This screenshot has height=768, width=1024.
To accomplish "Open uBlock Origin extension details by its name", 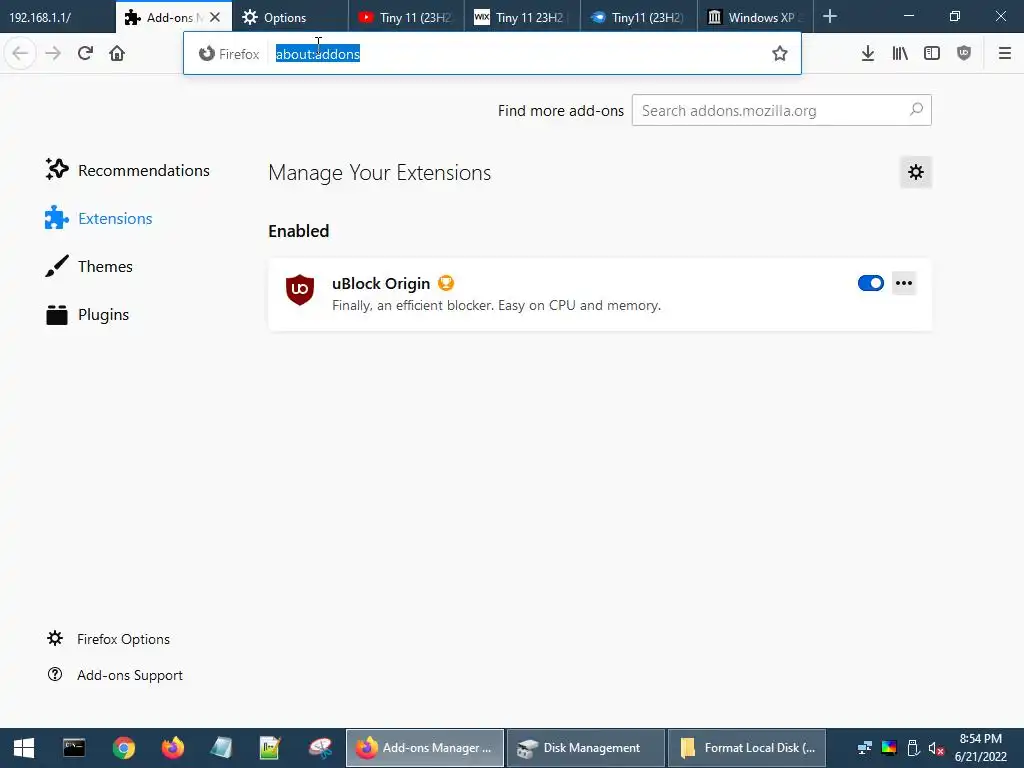I will click(381, 283).
